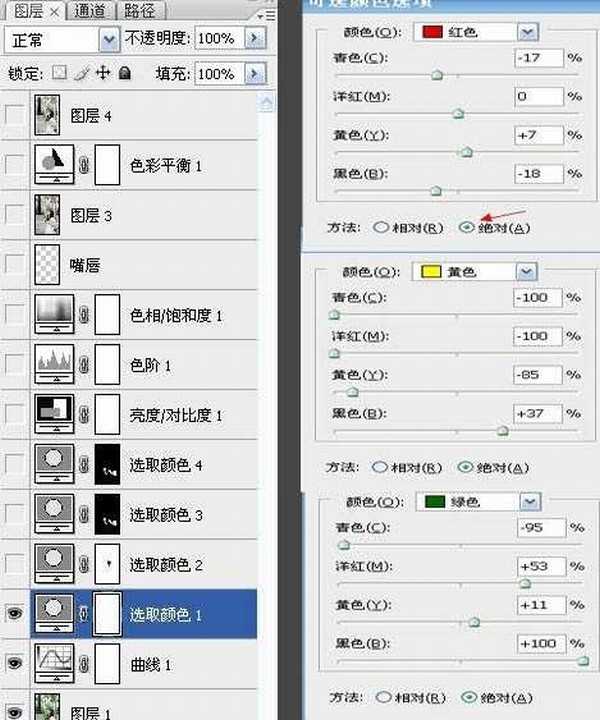The image size is (600, 720).
Task: Click the 选取颜色 4 adjustment icon
Action: 54,464
